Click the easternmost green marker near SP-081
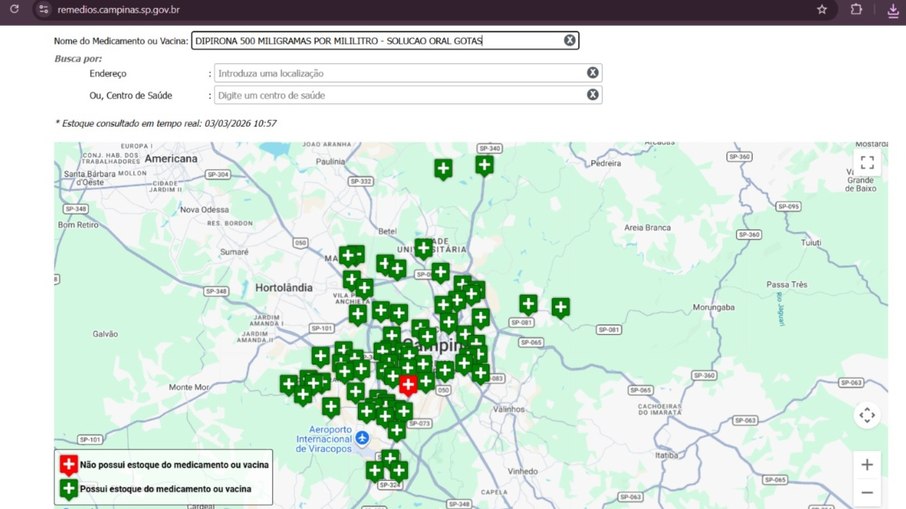This screenshot has height=509, width=906. tap(560, 308)
